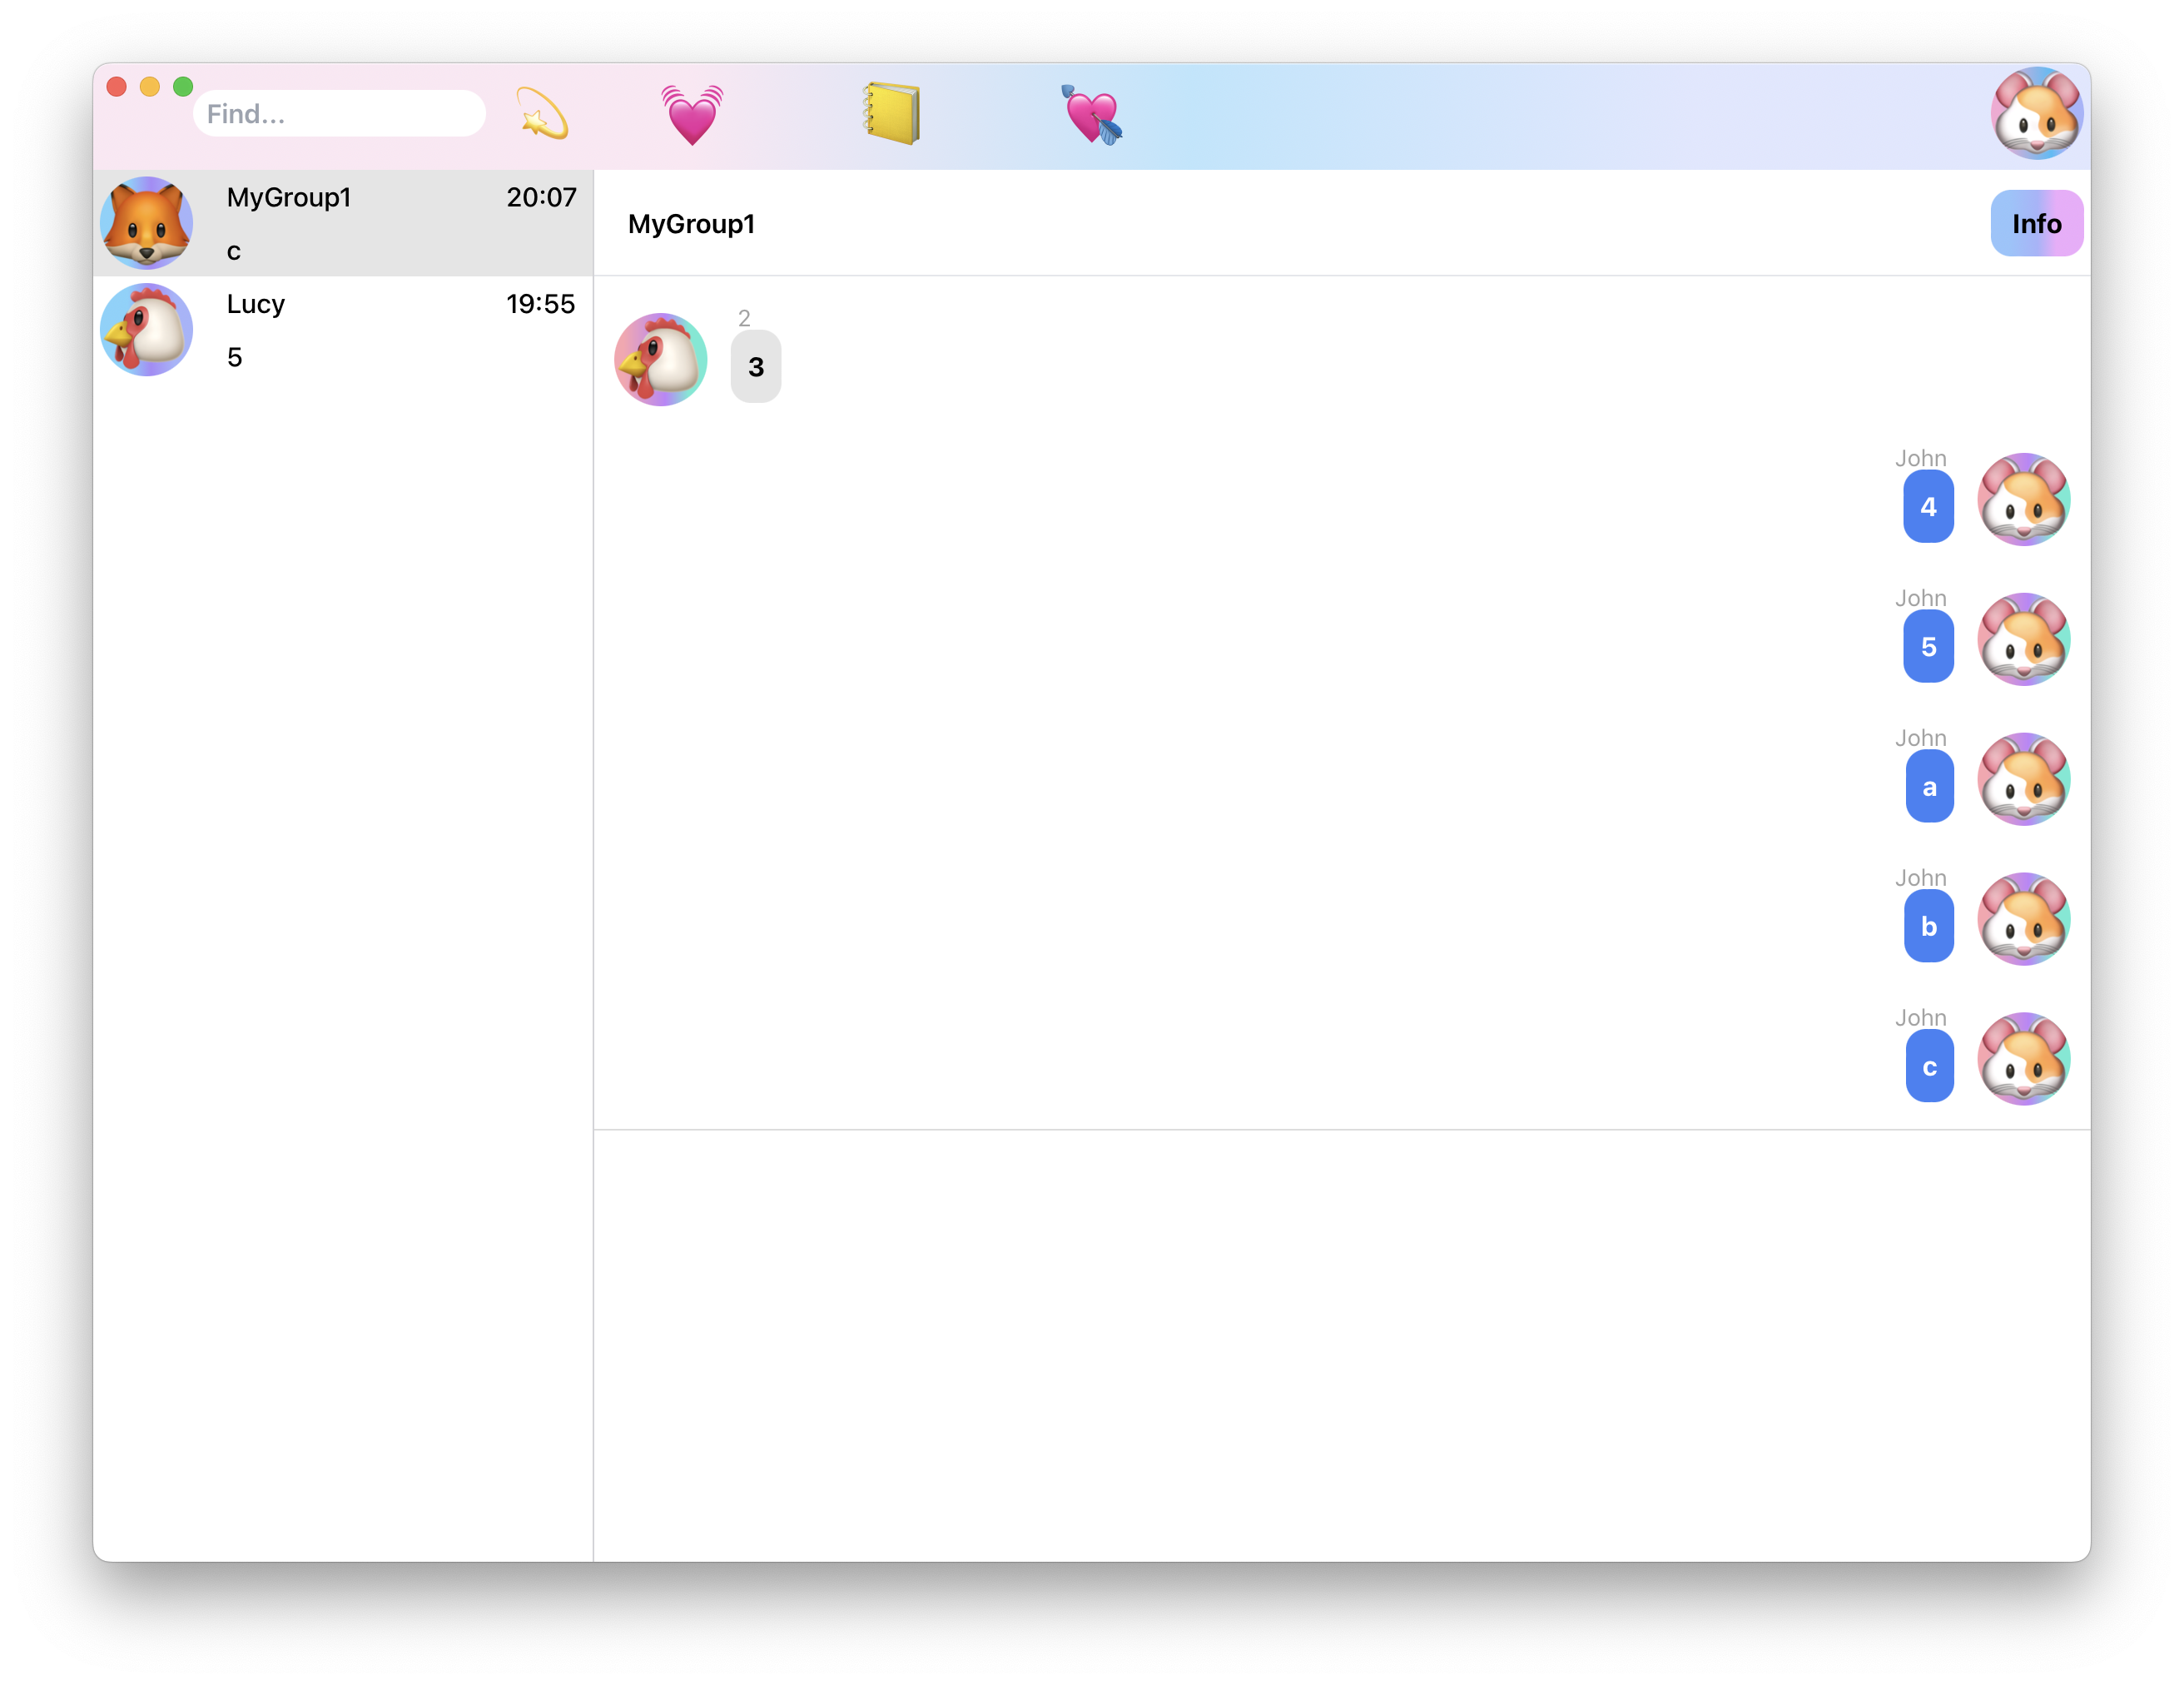Click the gray message bubble 3
The height and width of the screenshot is (1685, 2184).
pyautogui.click(x=756, y=367)
